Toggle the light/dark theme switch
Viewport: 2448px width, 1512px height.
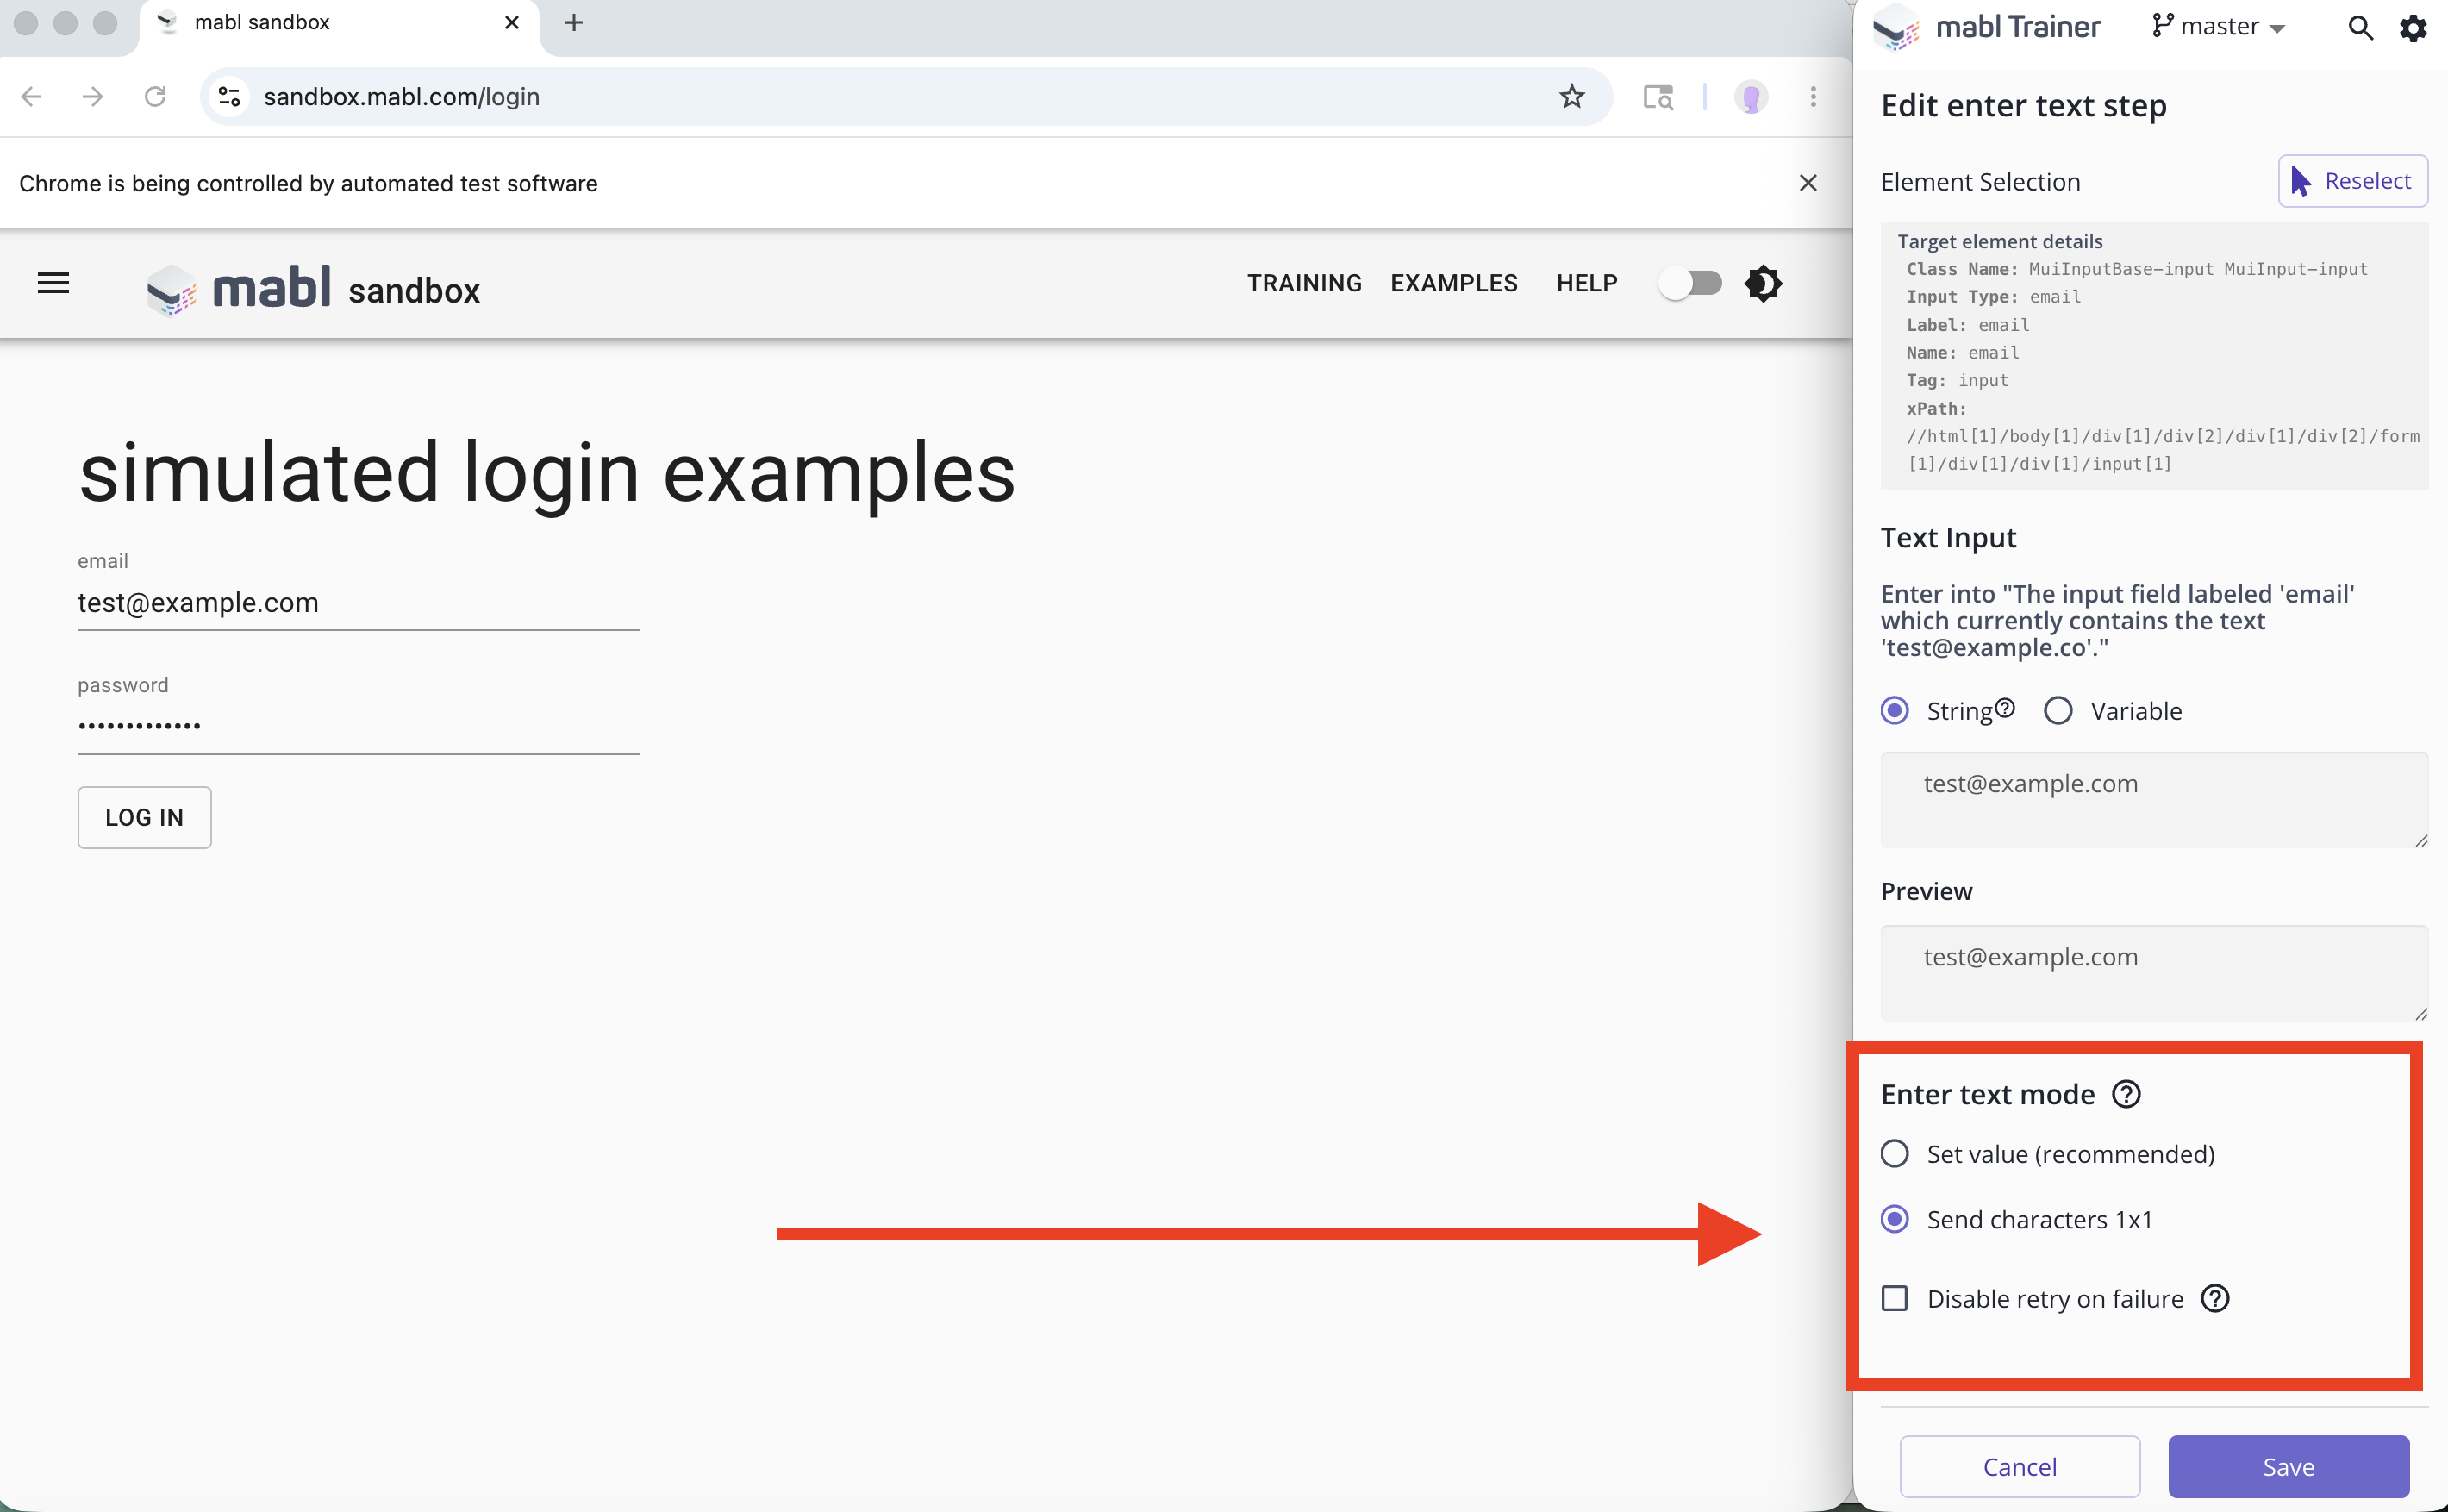[1692, 284]
